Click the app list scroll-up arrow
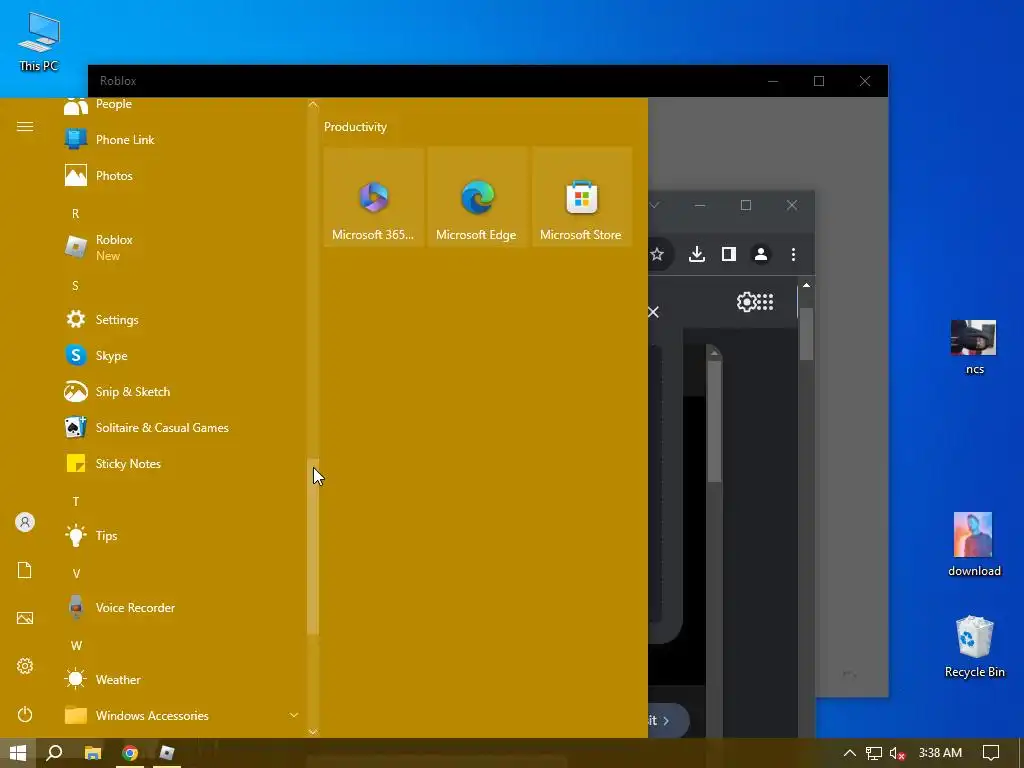 [313, 104]
